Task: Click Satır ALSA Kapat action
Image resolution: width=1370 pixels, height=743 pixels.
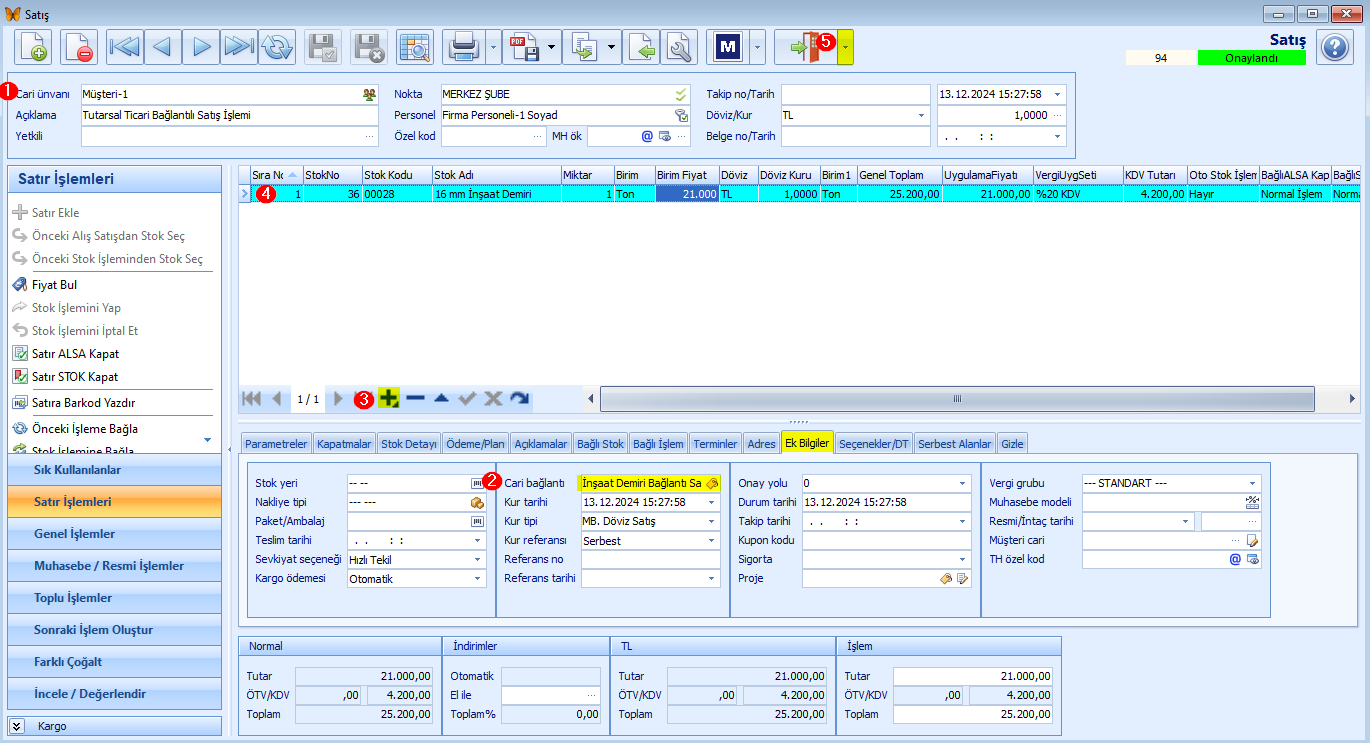Action: click(75, 354)
